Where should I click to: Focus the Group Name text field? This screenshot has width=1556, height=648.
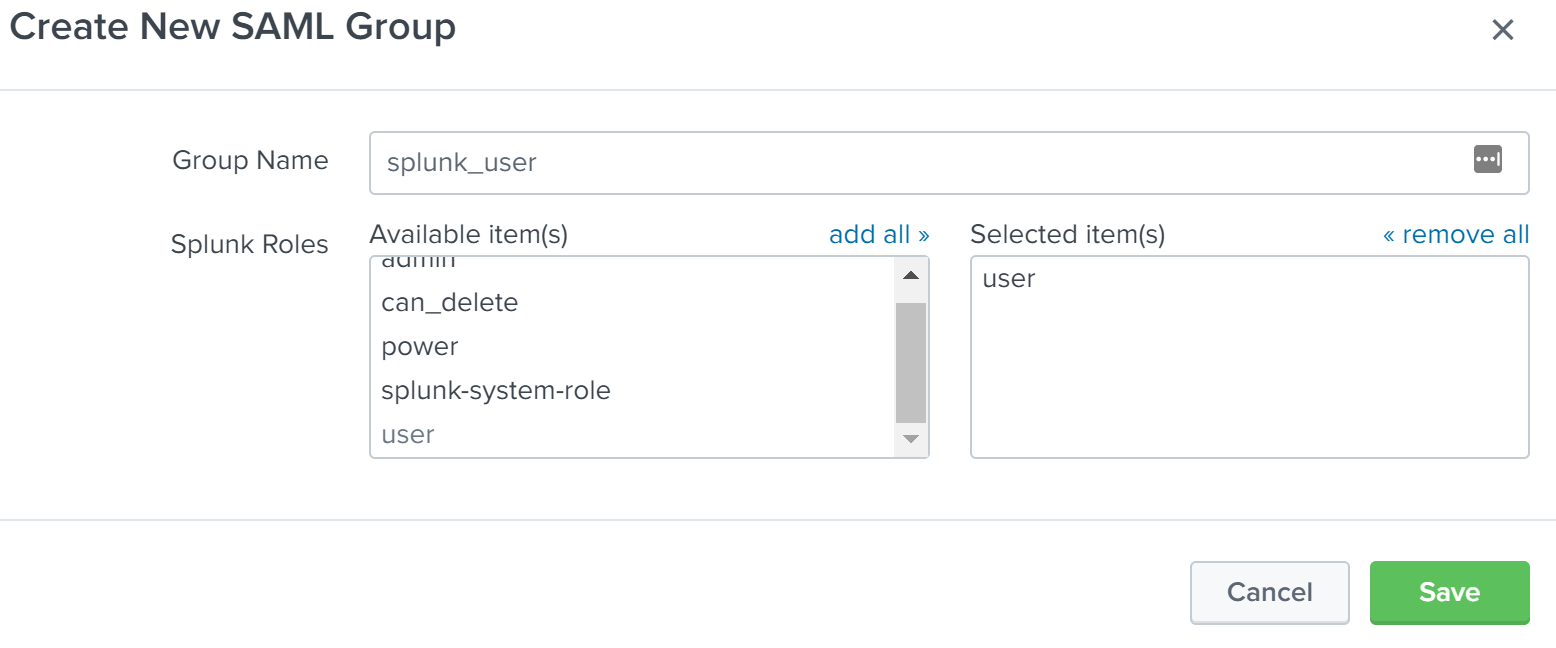[x=900, y=162]
